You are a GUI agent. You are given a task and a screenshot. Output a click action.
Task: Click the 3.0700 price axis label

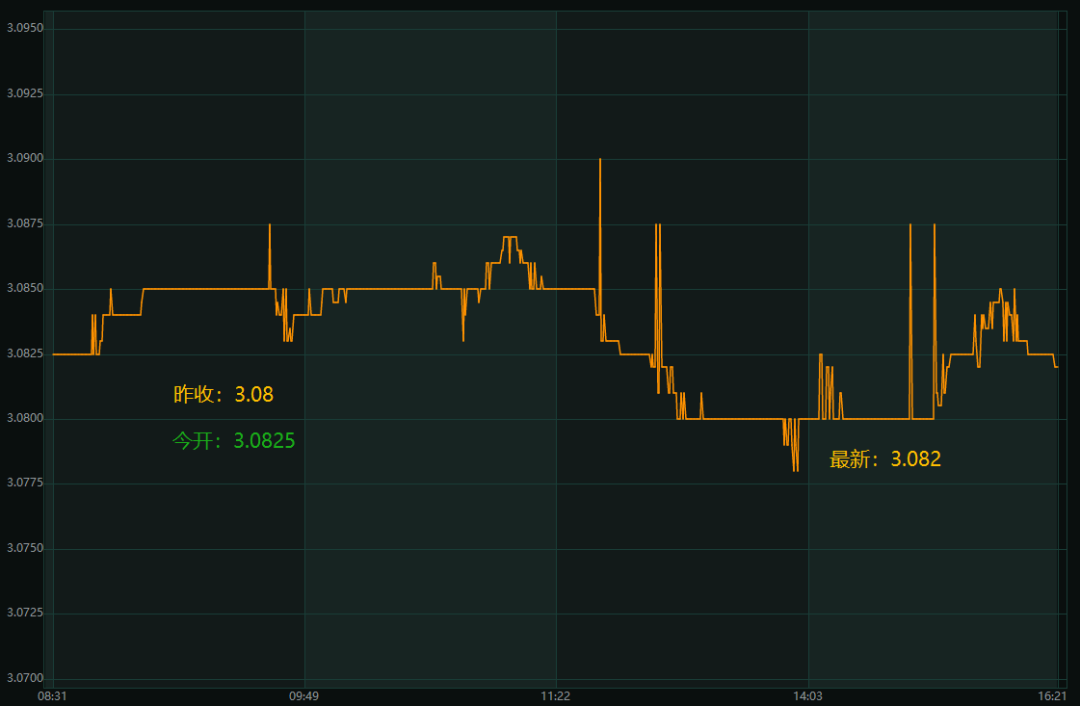[x=25, y=678]
